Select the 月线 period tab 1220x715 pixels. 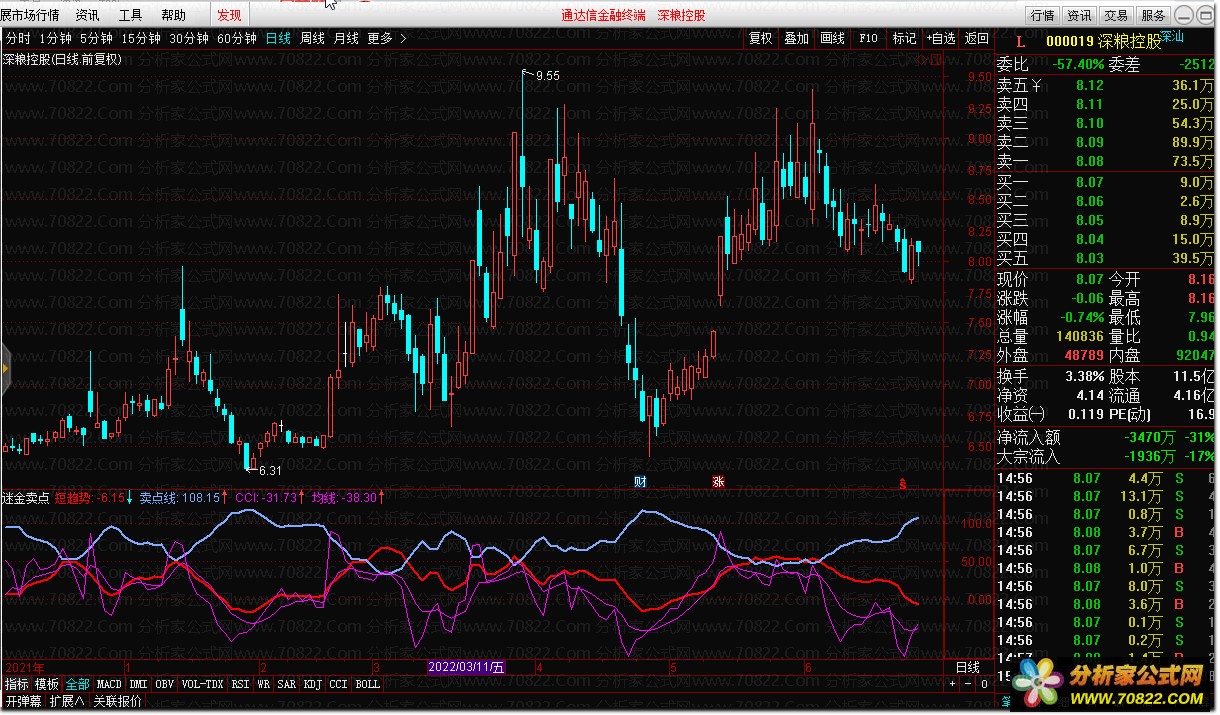(x=346, y=38)
